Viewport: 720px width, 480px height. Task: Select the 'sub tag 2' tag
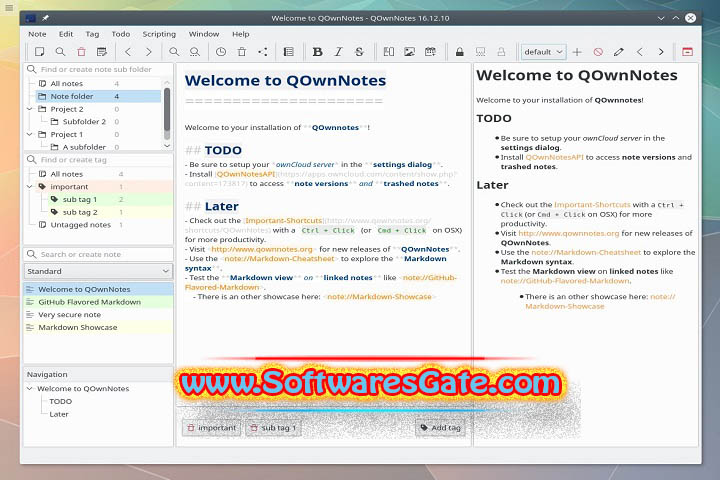pyautogui.click(x=80, y=212)
